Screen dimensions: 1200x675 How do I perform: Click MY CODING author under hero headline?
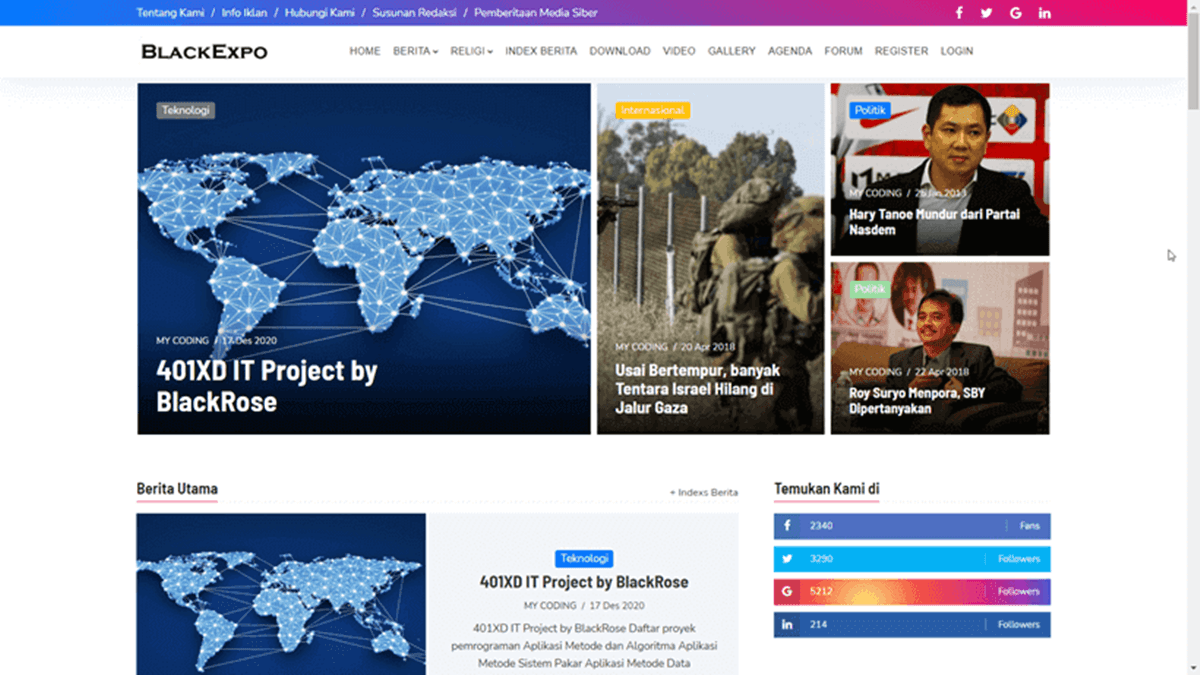click(x=182, y=341)
